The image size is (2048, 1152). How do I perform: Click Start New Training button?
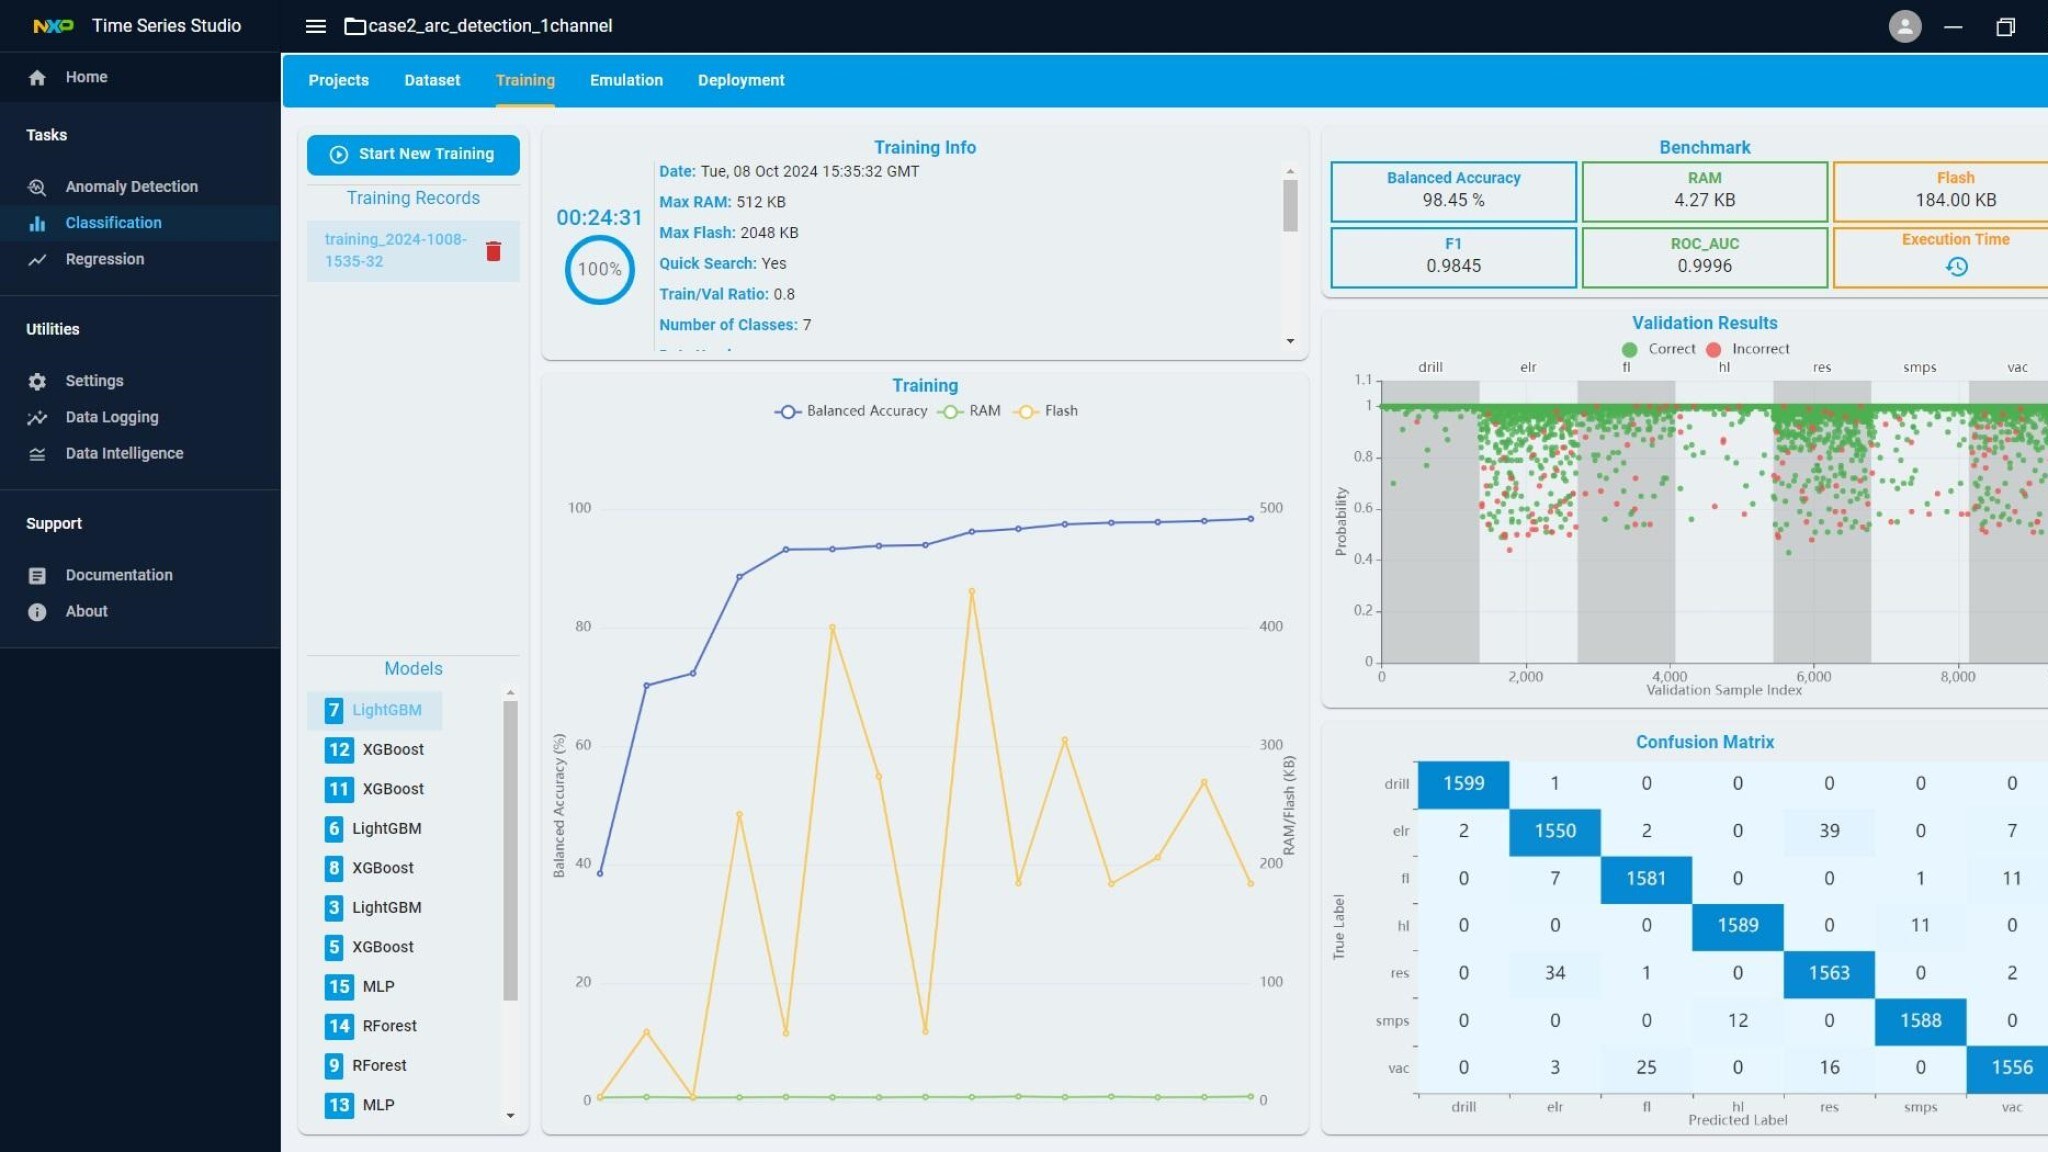pos(413,154)
